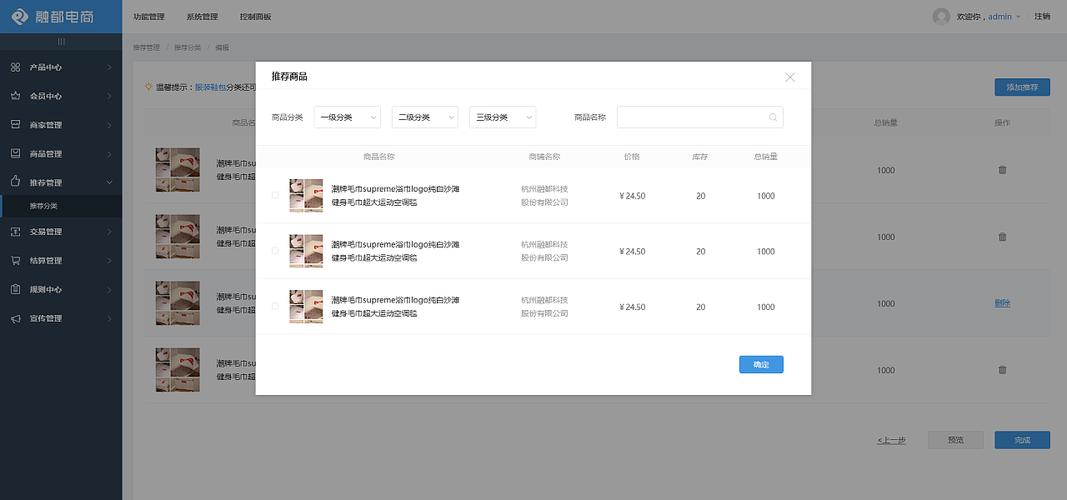Screen dimensions: 1067x500
Task: Click the 推荐管理 thumbs-up icon
Action: coord(15,182)
